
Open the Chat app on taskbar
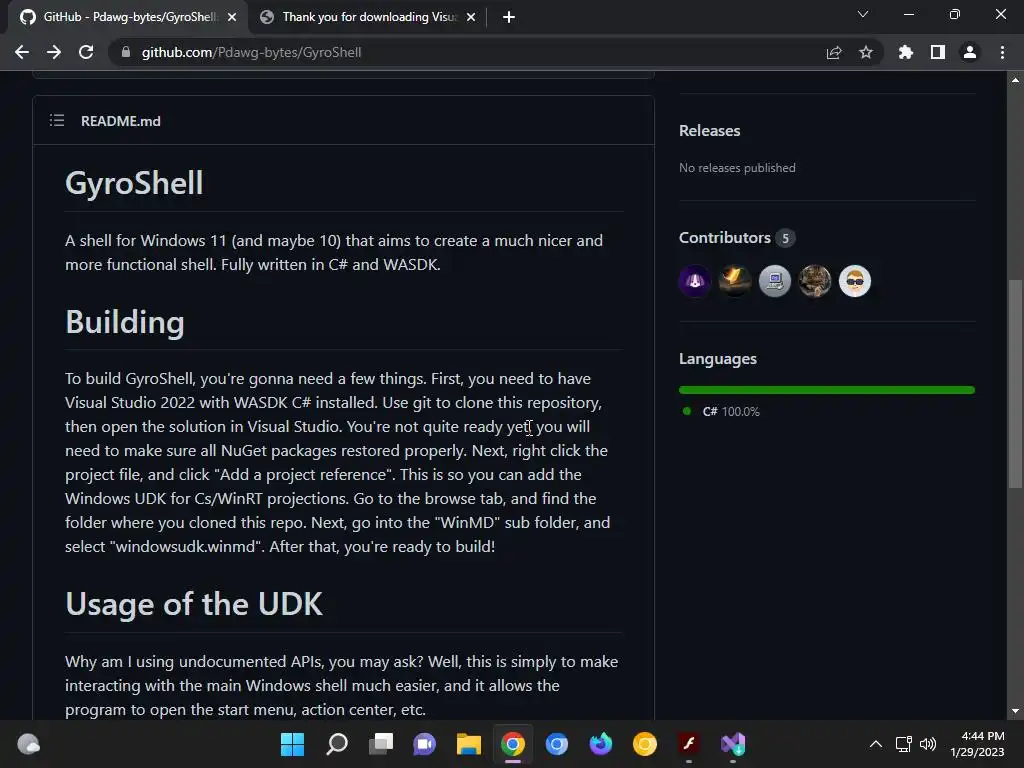coord(424,744)
